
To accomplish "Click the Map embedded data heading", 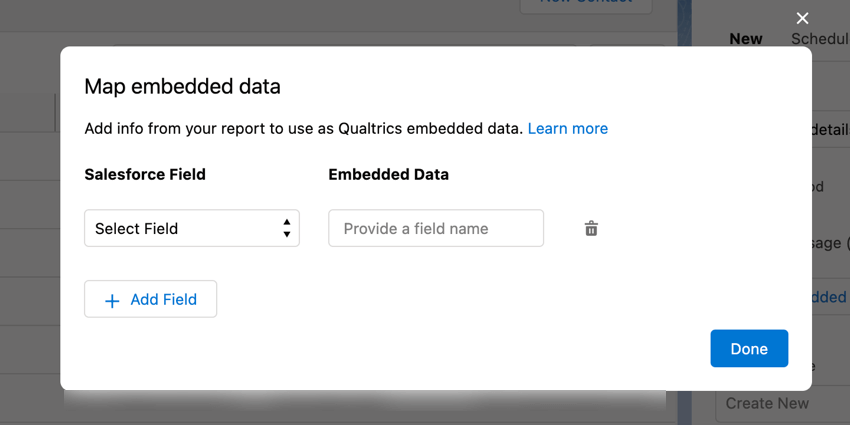I will click(182, 87).
